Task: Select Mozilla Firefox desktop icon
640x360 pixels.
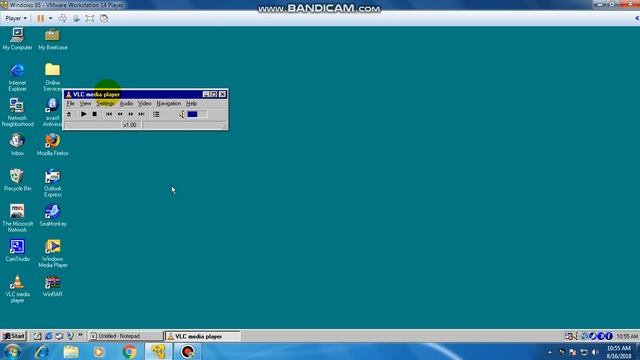Action: click(53, 145)
